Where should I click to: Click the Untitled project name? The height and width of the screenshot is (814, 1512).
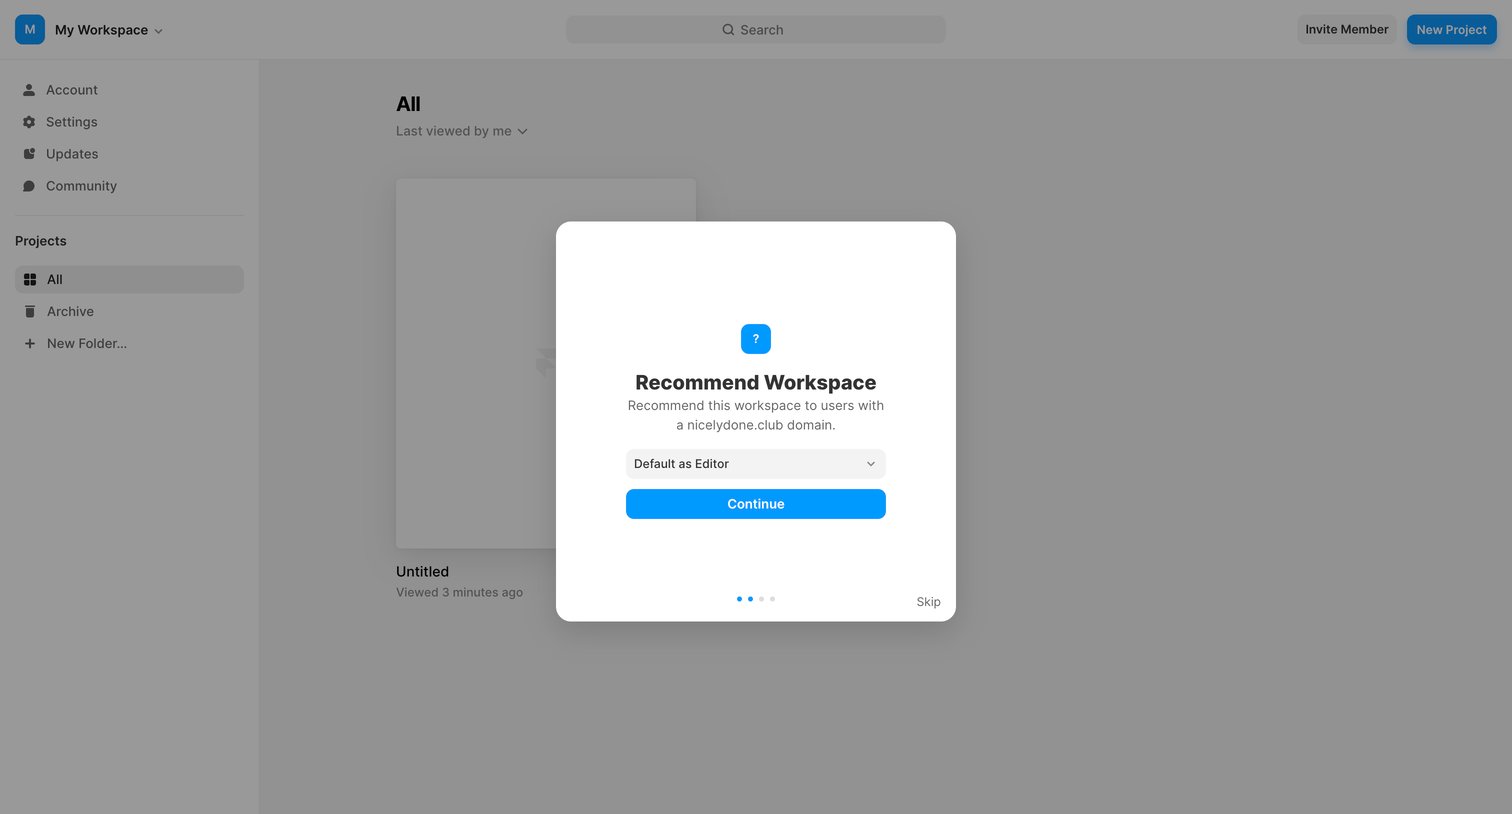tap(422, 572)
